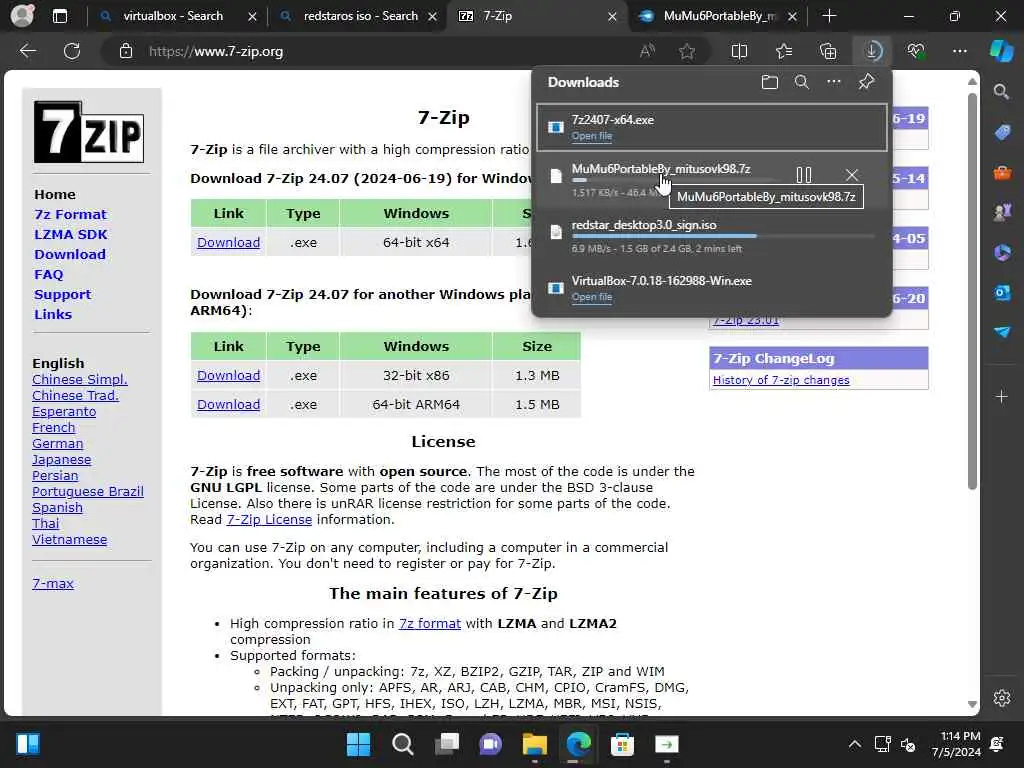
Task: Activate the Read aloud icon in address bar
Action: coord(647,51)
